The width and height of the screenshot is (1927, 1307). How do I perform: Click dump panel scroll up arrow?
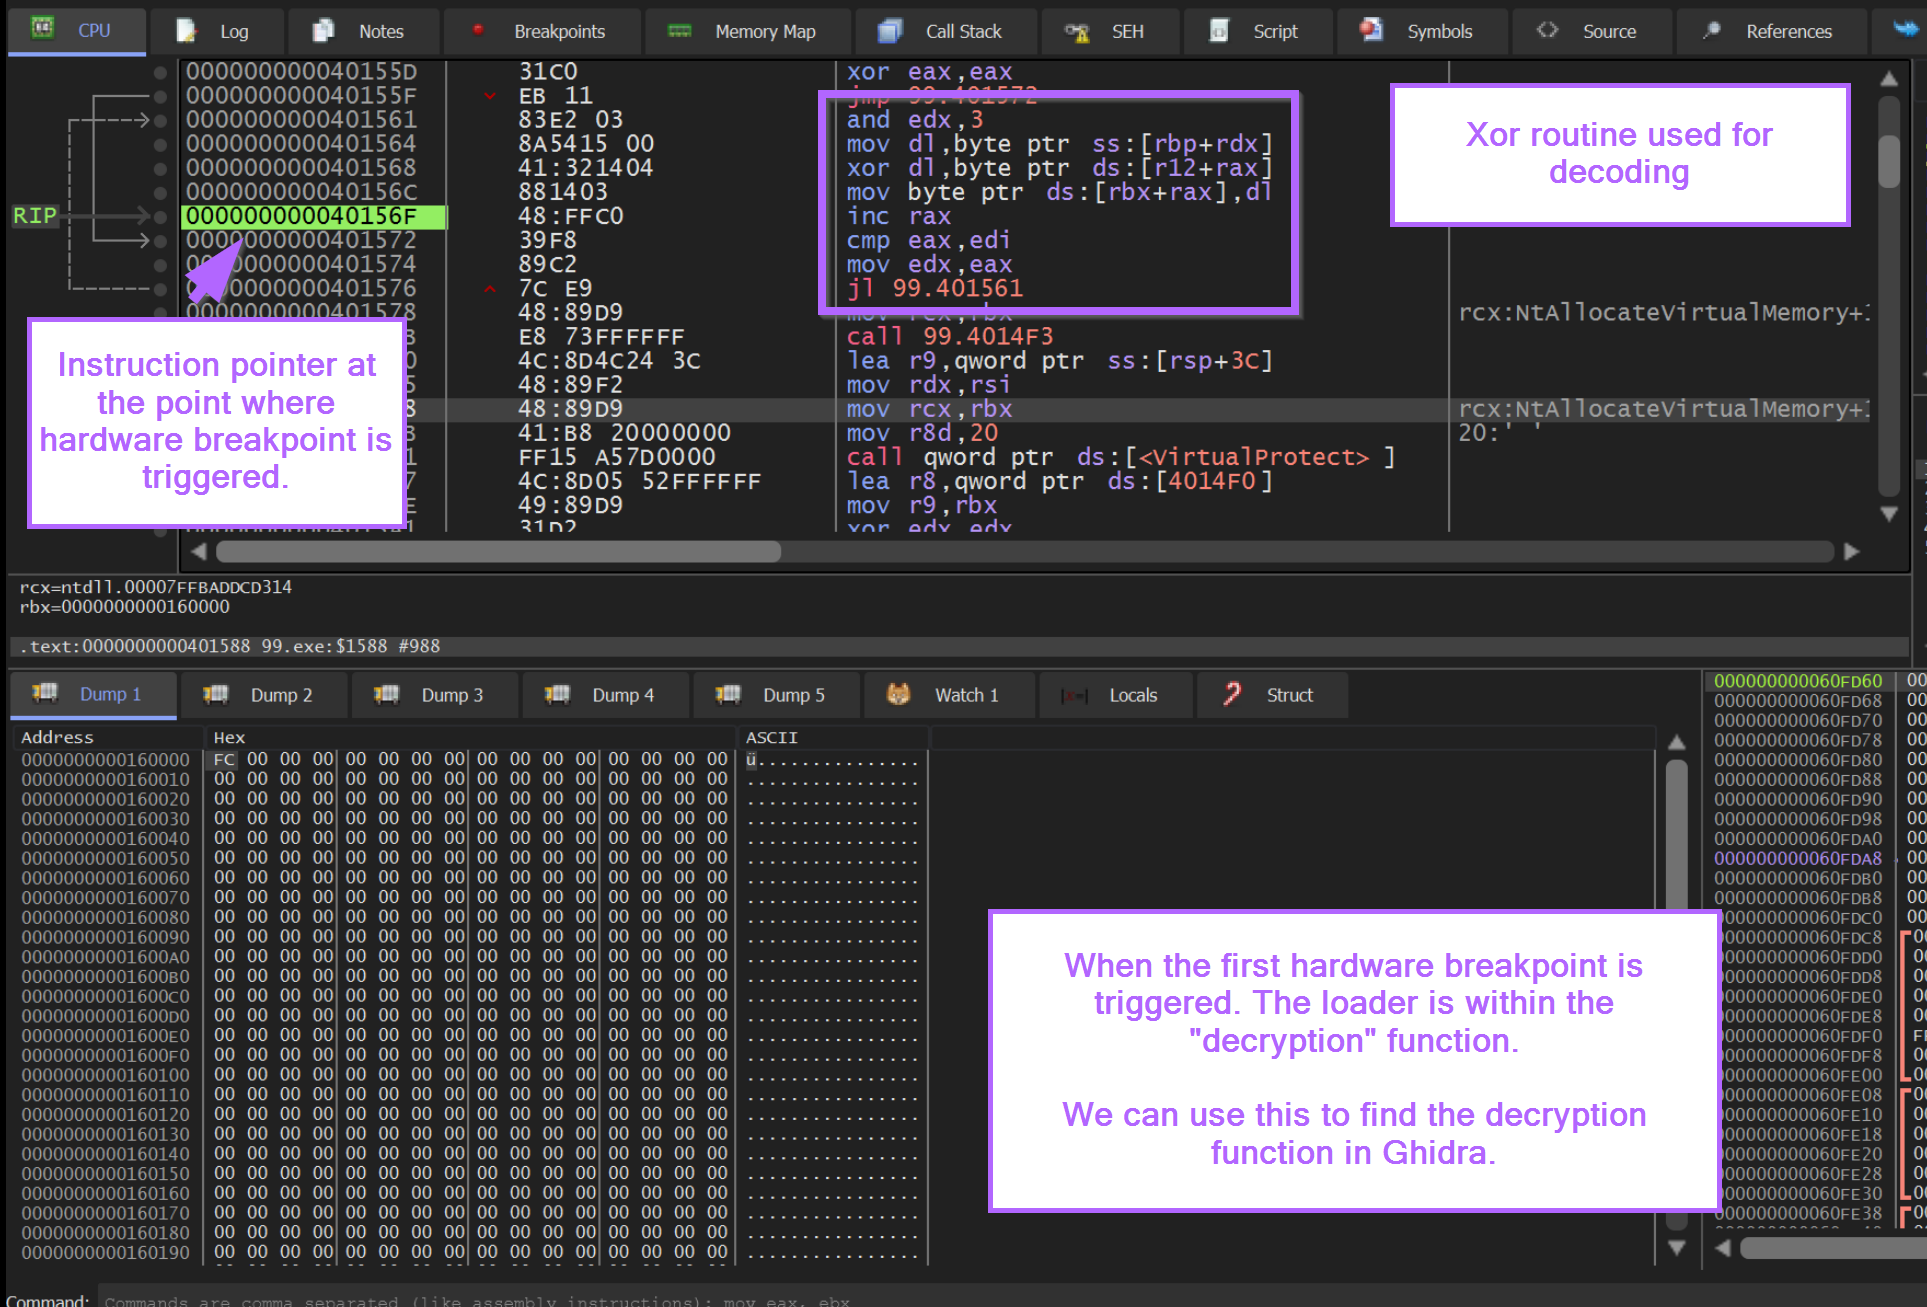[1677, 742]
